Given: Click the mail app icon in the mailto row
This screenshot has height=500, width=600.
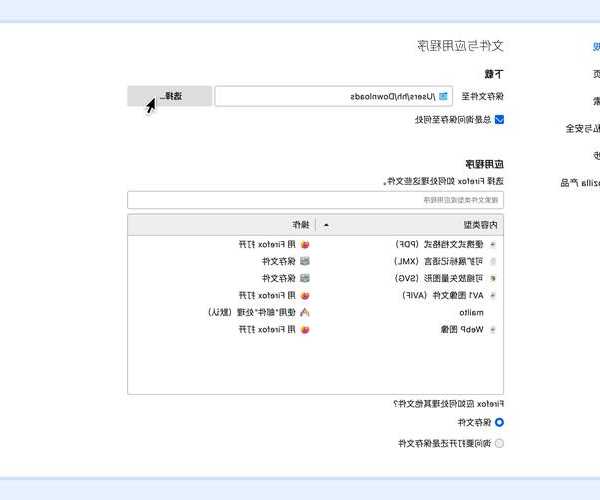Looking at the screenshot, I should [x=305, y=312].
